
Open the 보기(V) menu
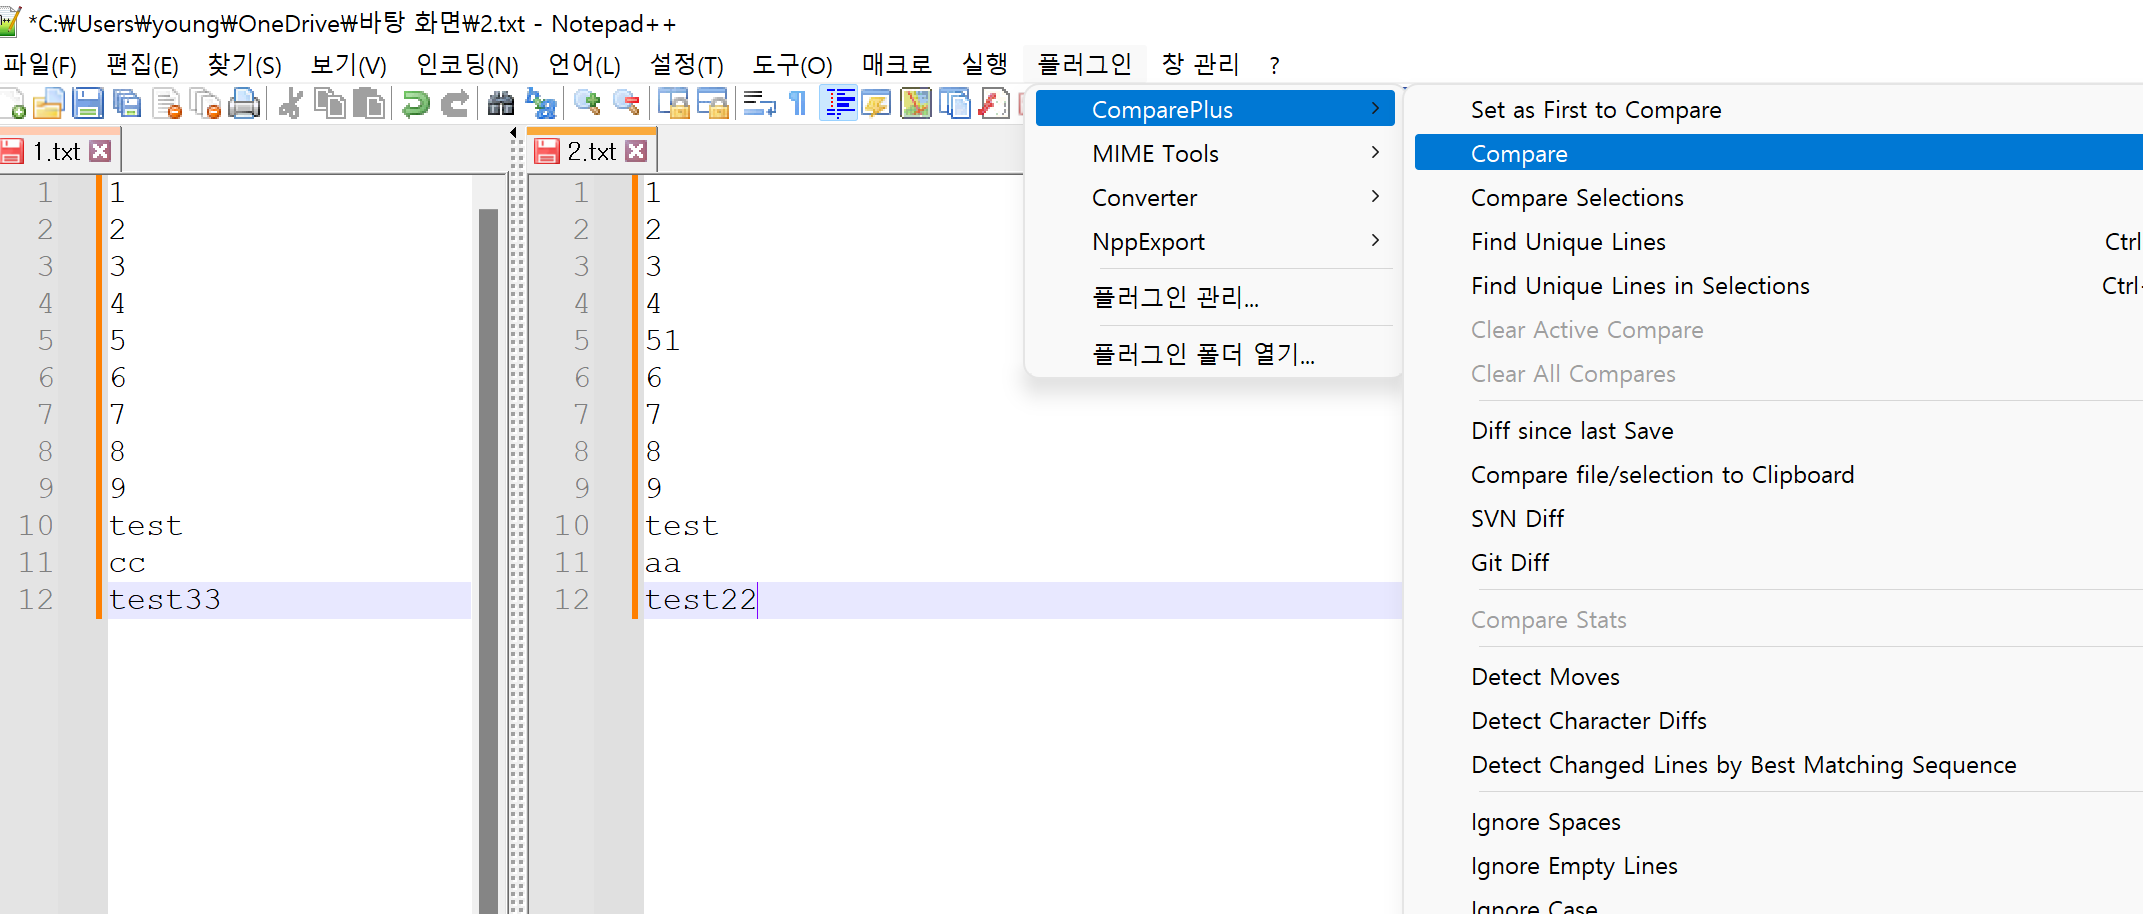[348, 65]
